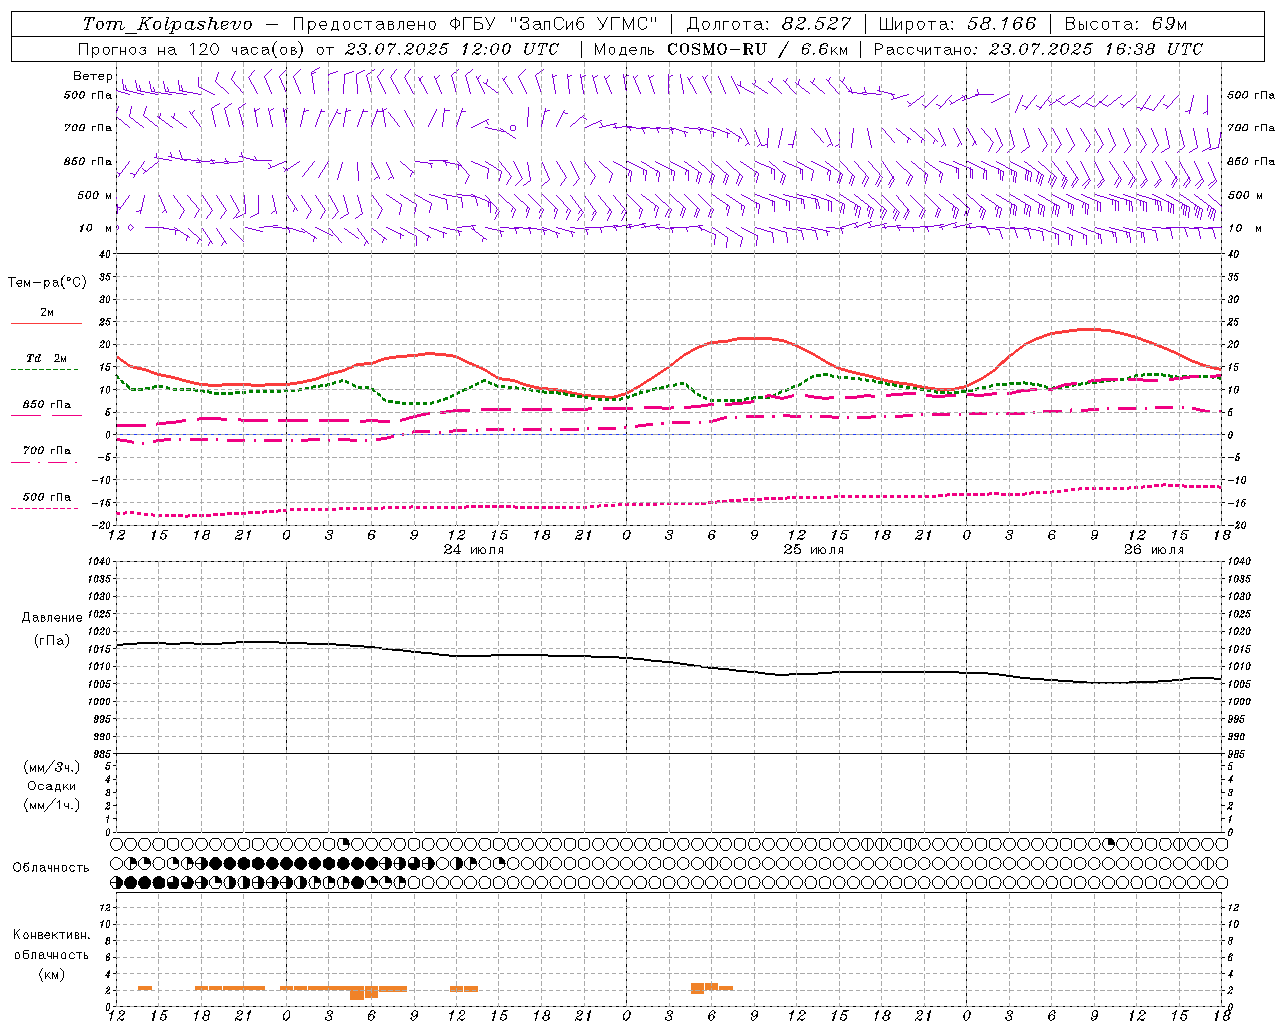This screenshot has width=1280, height=1024.
Task: Click the model name COSMO-RU / 6.6км
Action: coord(756,49)
